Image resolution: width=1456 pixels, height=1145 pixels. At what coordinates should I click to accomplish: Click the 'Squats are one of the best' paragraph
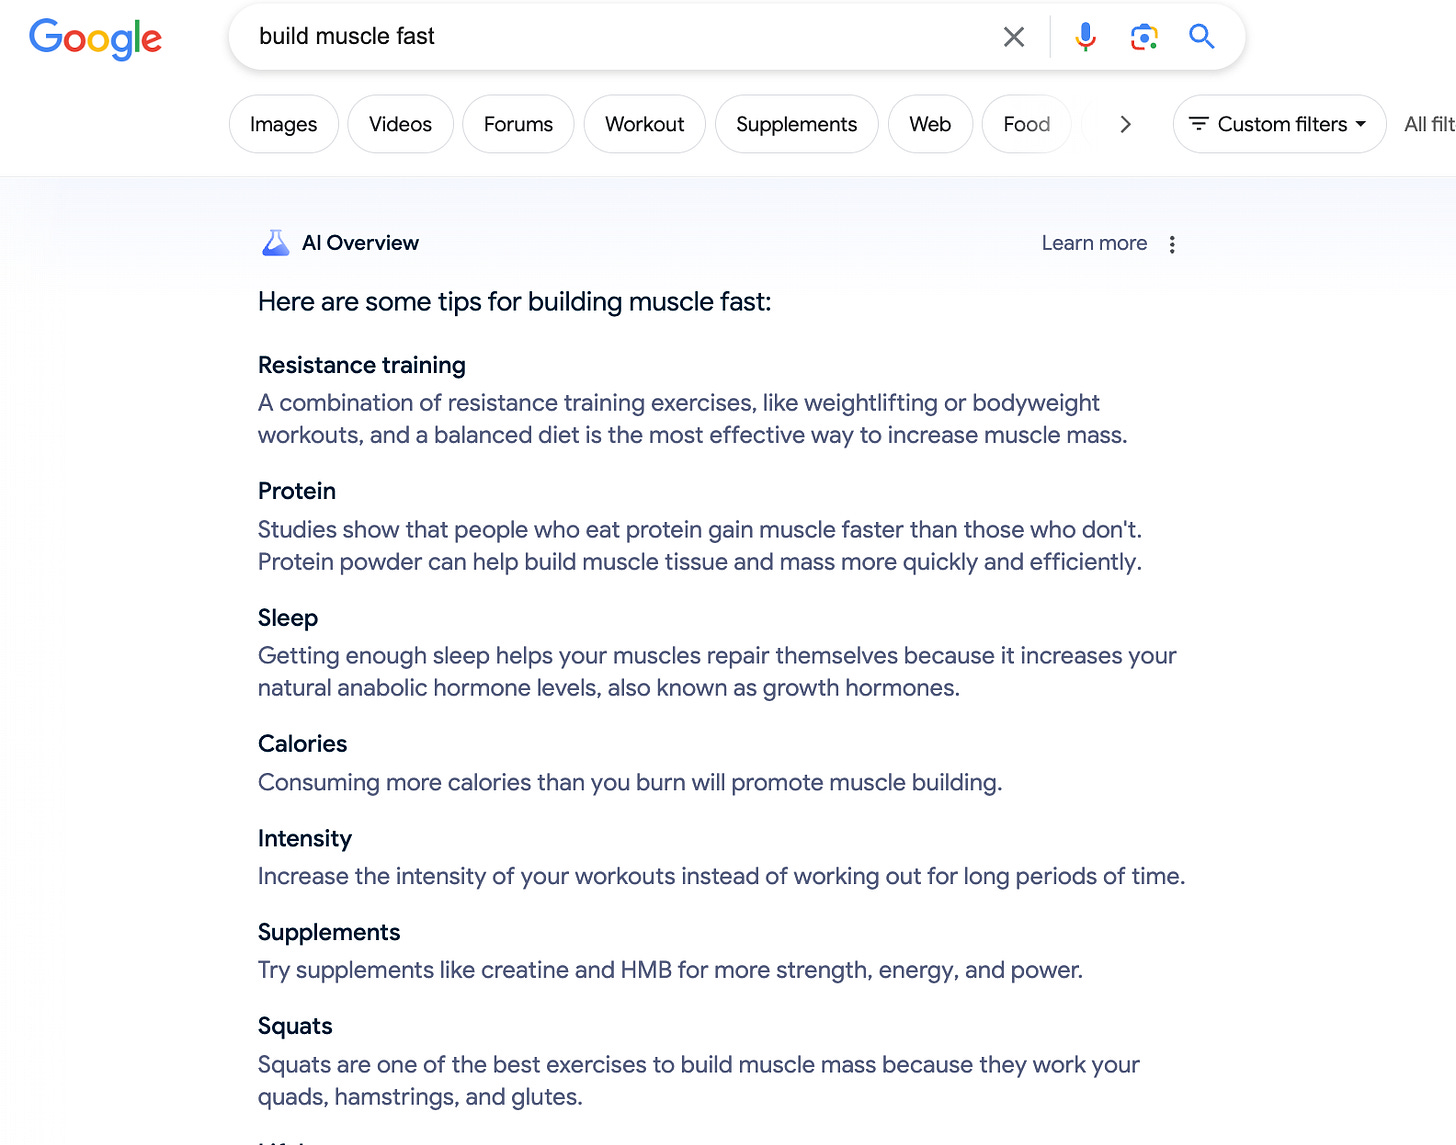699,1080
